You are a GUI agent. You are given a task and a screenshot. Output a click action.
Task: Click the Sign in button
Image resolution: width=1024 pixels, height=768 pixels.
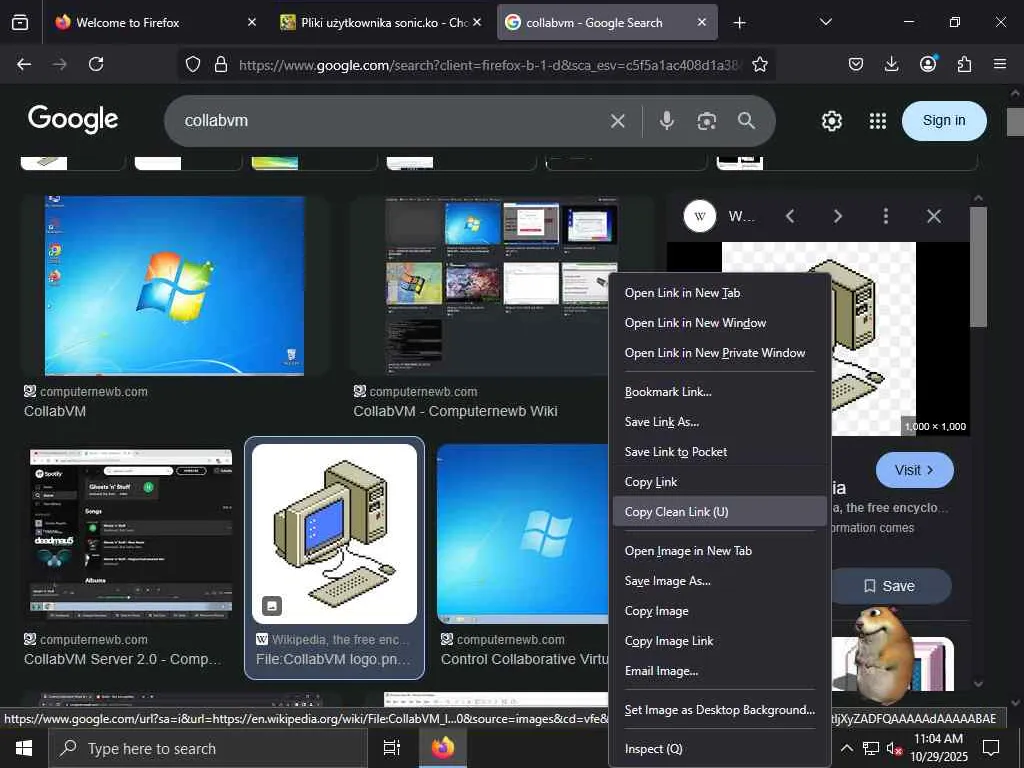(x=944, y=121)
